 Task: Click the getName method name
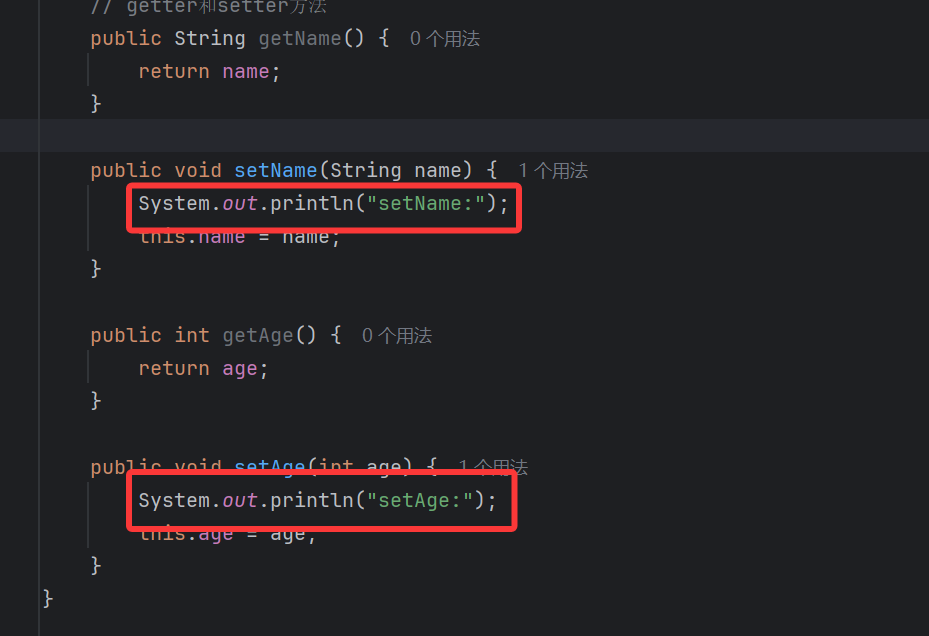pyautogui.click(x=300, y=39)
